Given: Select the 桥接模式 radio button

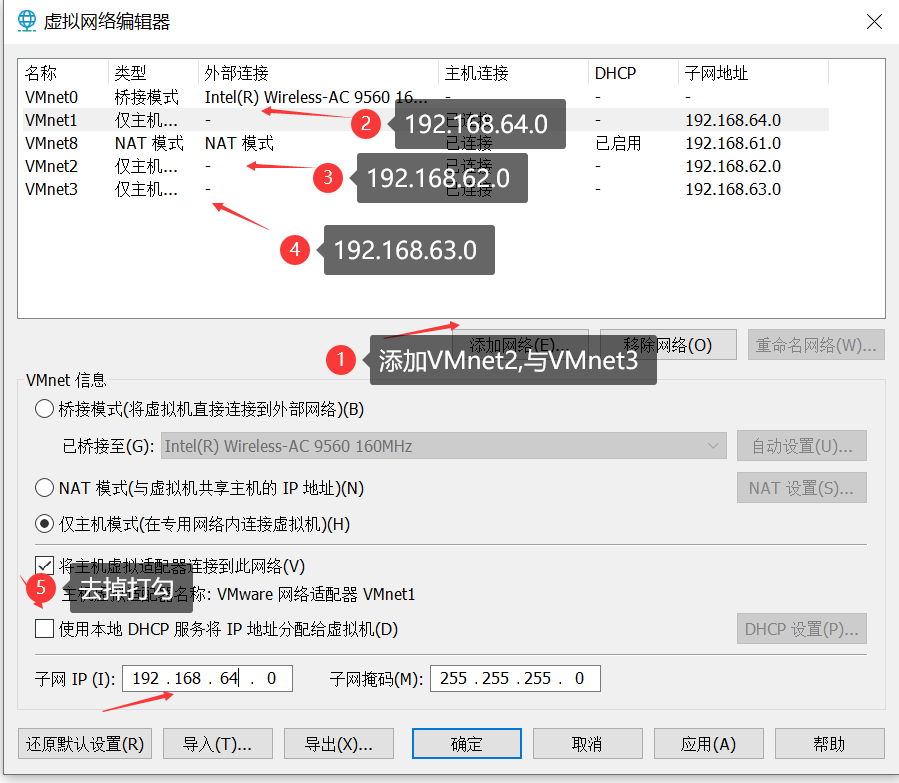Looking at the screenshot, I should coord(44,409).
